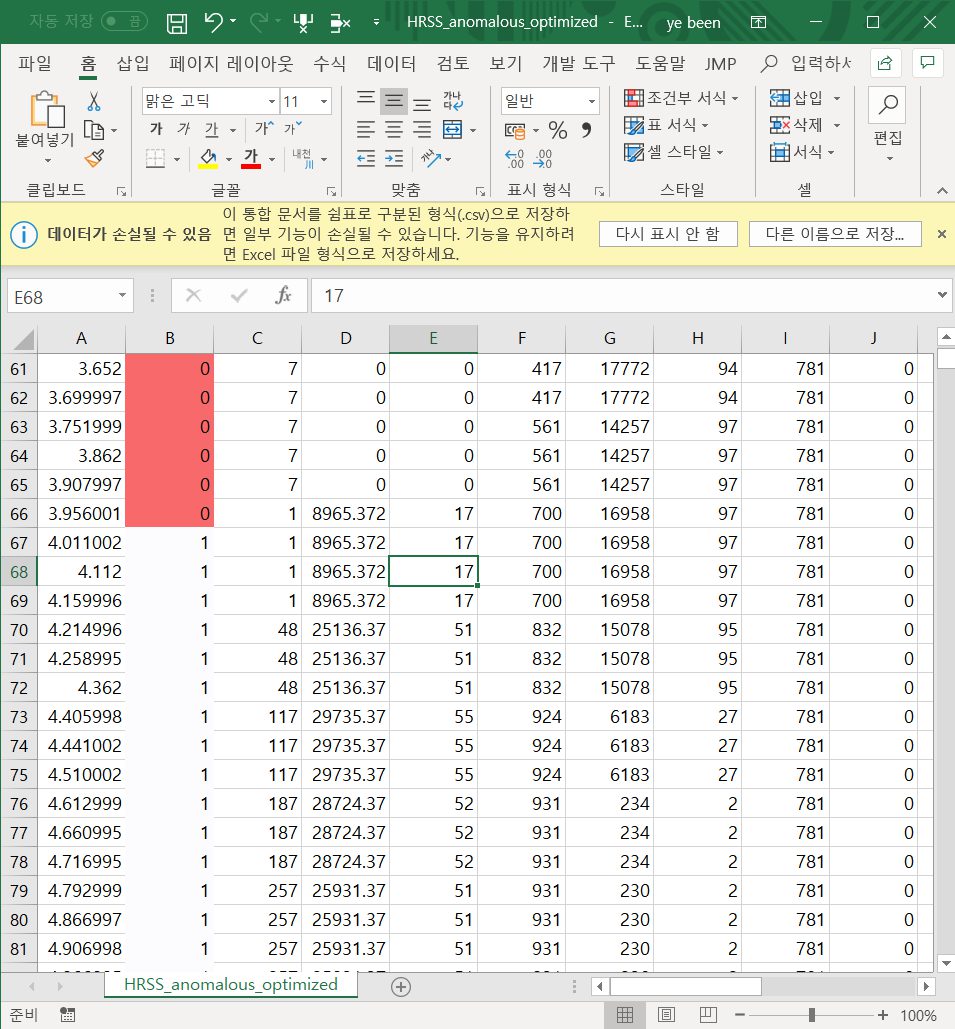The width and height of the screenshot is (955, 1029).
Task: Click the Name Box showing E68
Action: pyautogui.click(x=62, y=297)
